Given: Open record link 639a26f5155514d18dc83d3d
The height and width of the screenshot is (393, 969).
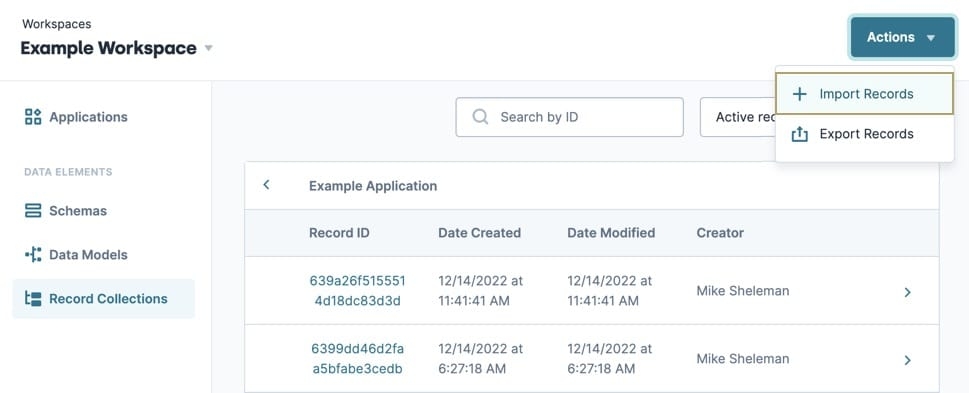Looking at the screenshot, I should point(357,291).
